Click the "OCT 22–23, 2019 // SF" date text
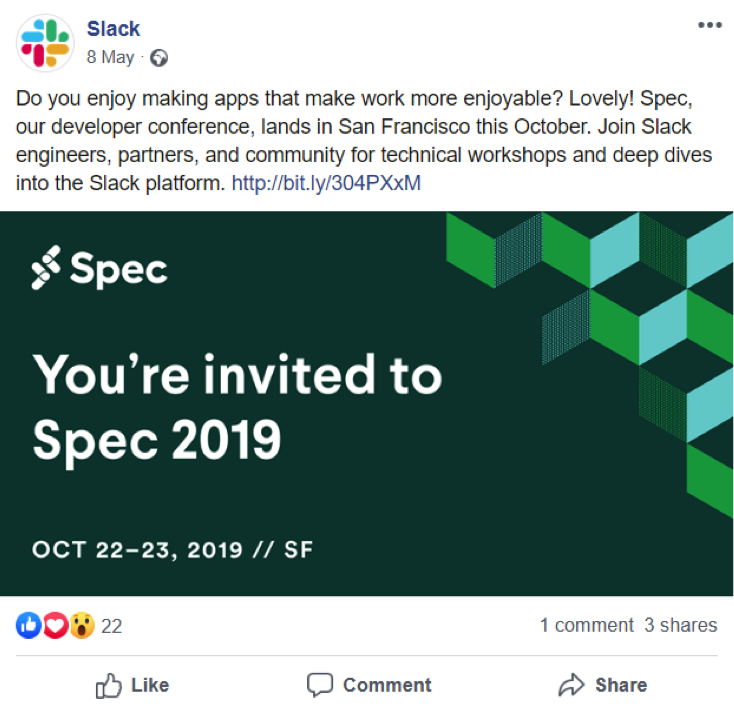Viewport: 734px width, 712px height. (x=174, y=549)
